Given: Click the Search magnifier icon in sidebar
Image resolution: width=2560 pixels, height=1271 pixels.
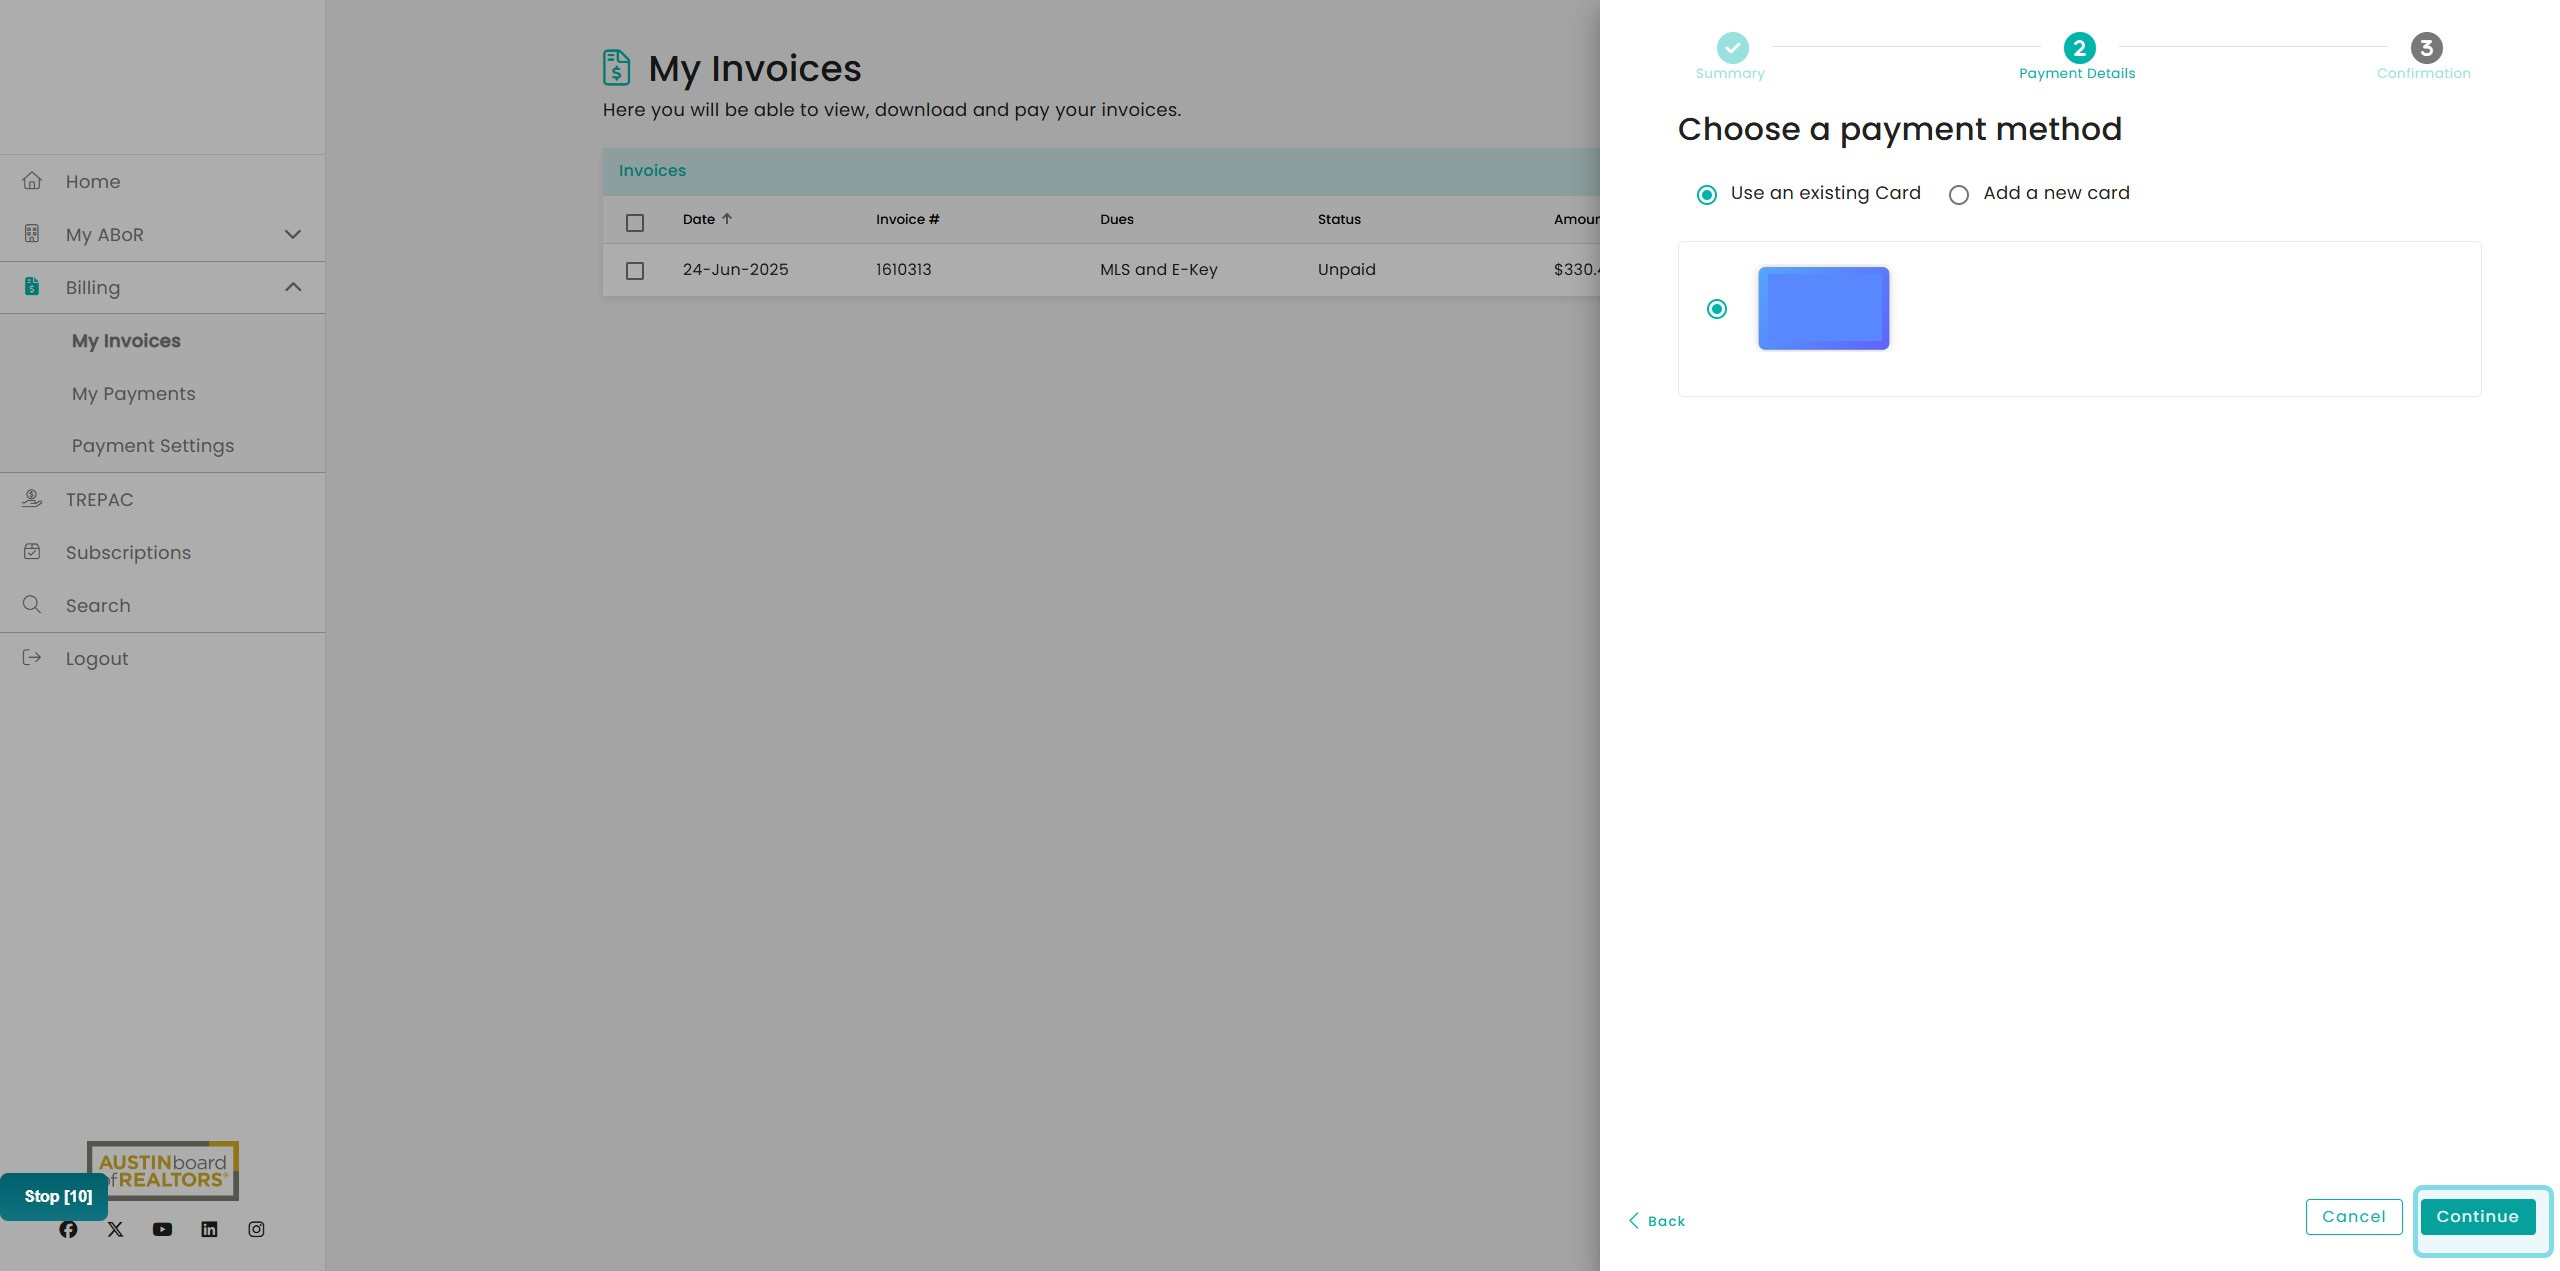Looking at the screenshot, I should pos(32,604).
